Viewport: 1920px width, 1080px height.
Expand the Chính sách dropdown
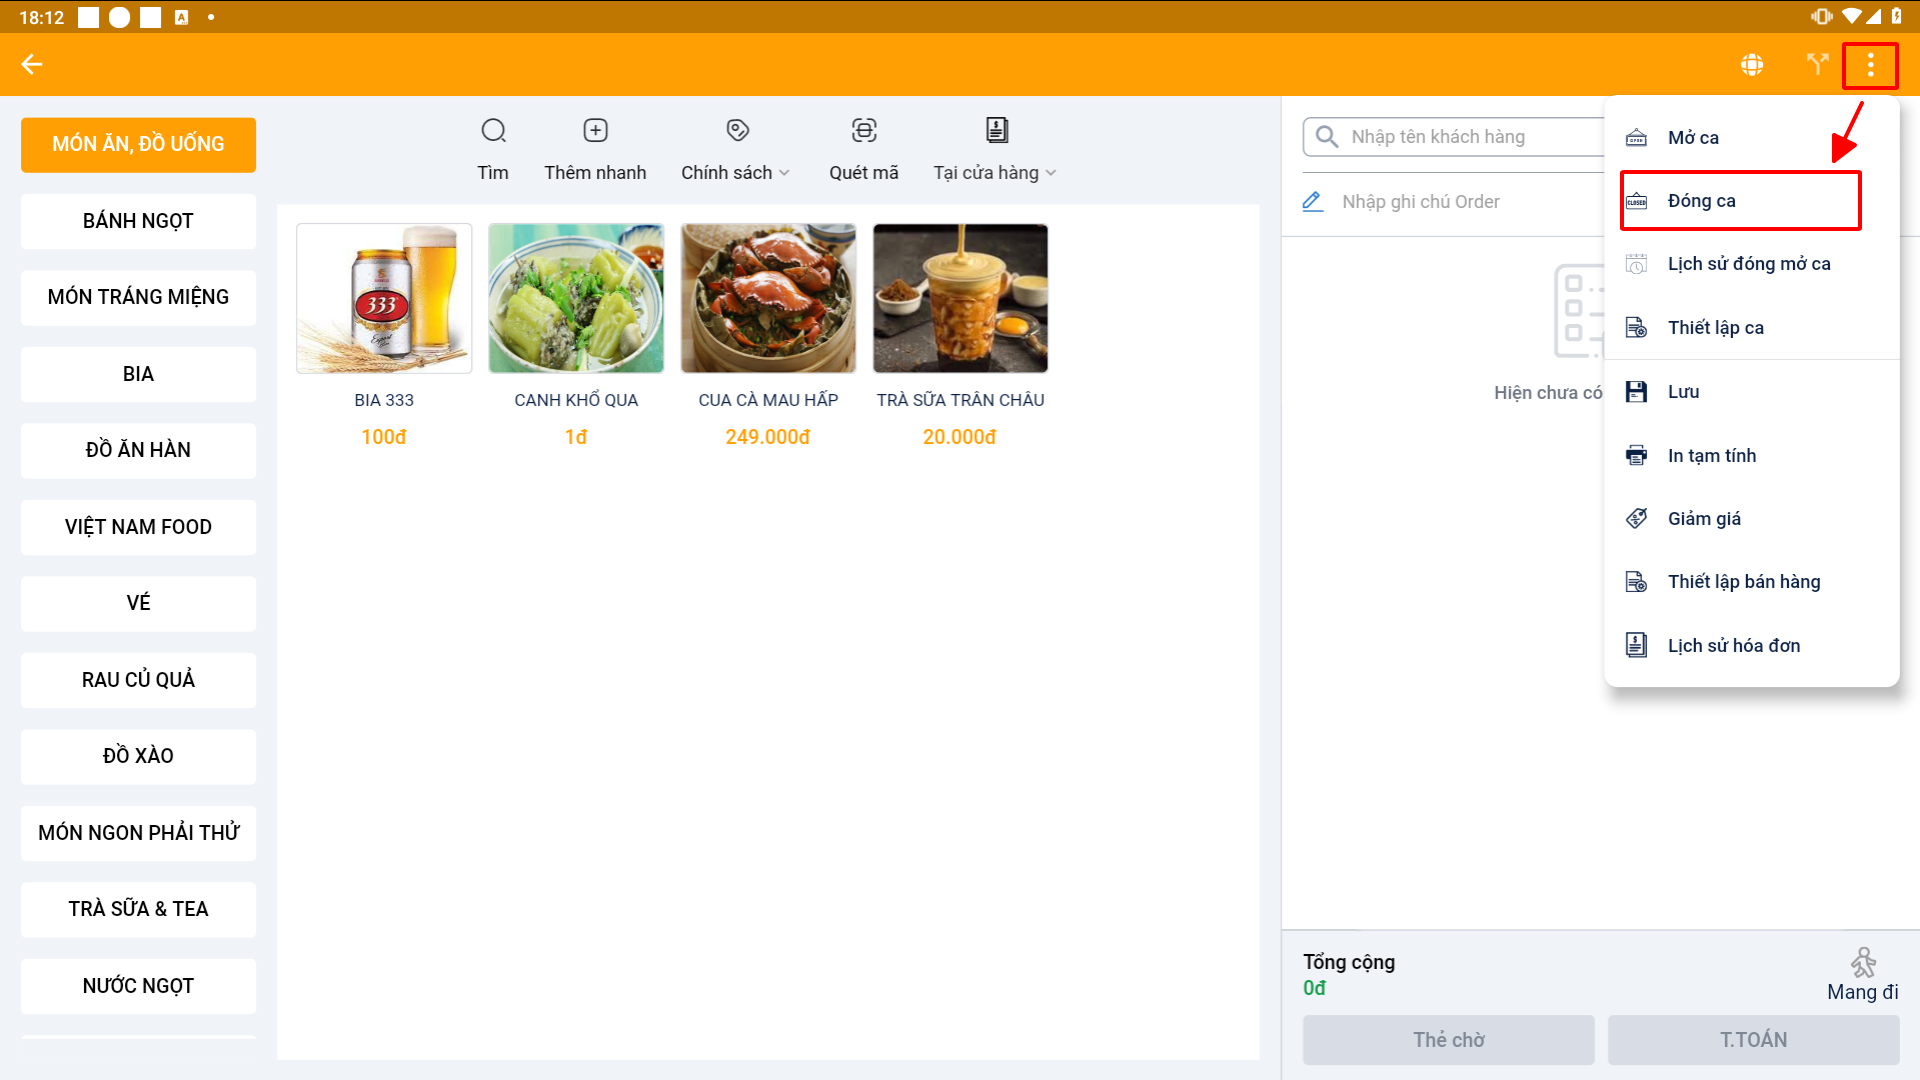736,172
